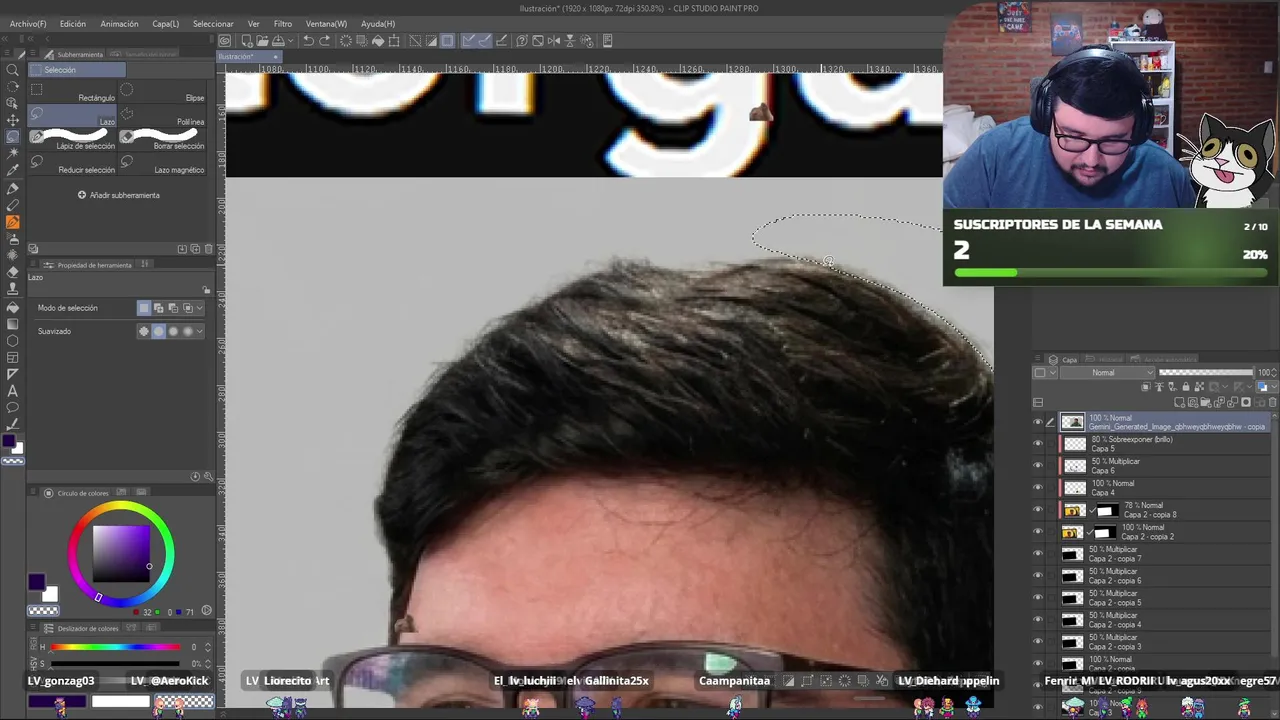This screenshot has height=720, width=1280.
Task: Open the Seleccionar menu
Action: [x=213, y=23]
